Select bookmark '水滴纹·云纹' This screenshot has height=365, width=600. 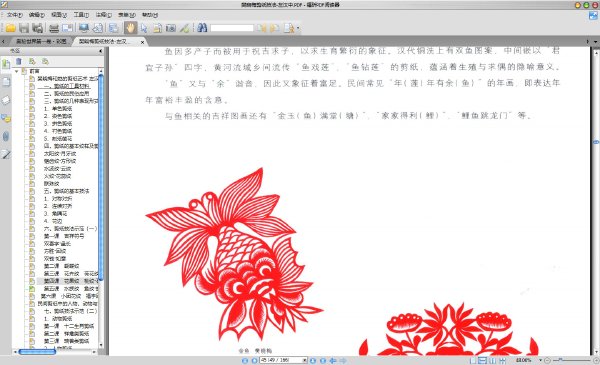point(57,168)
